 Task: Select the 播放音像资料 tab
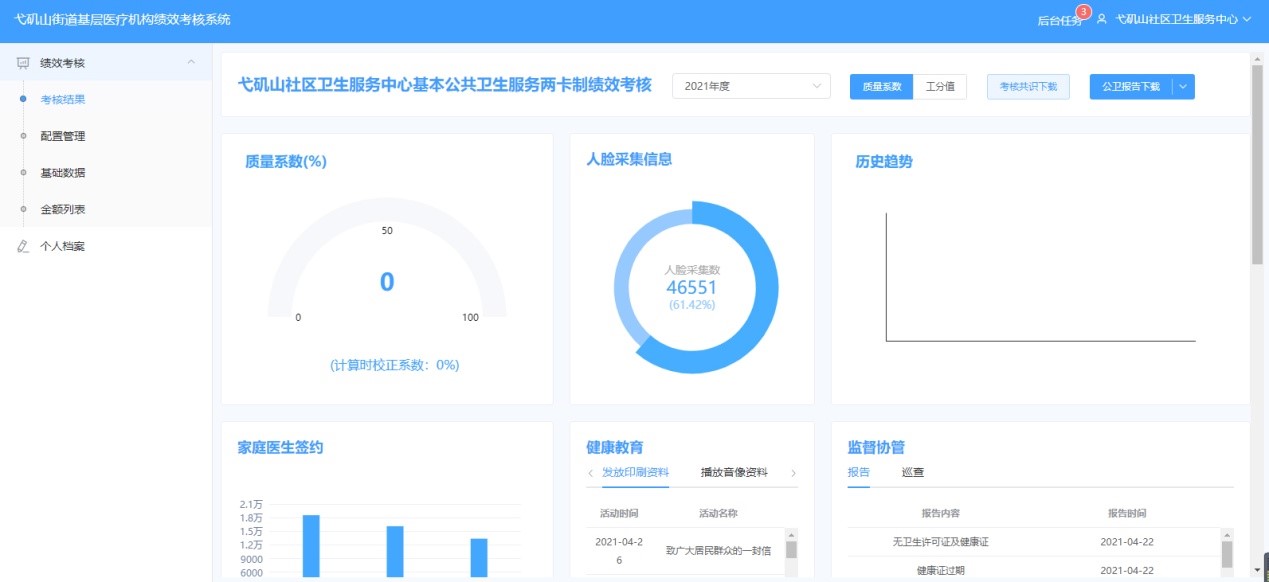point(734,473)
